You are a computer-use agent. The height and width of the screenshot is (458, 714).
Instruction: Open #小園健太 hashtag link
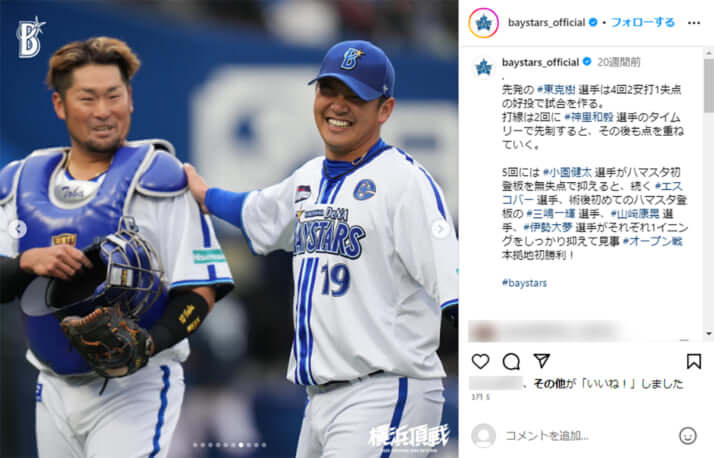coord(567,172)
